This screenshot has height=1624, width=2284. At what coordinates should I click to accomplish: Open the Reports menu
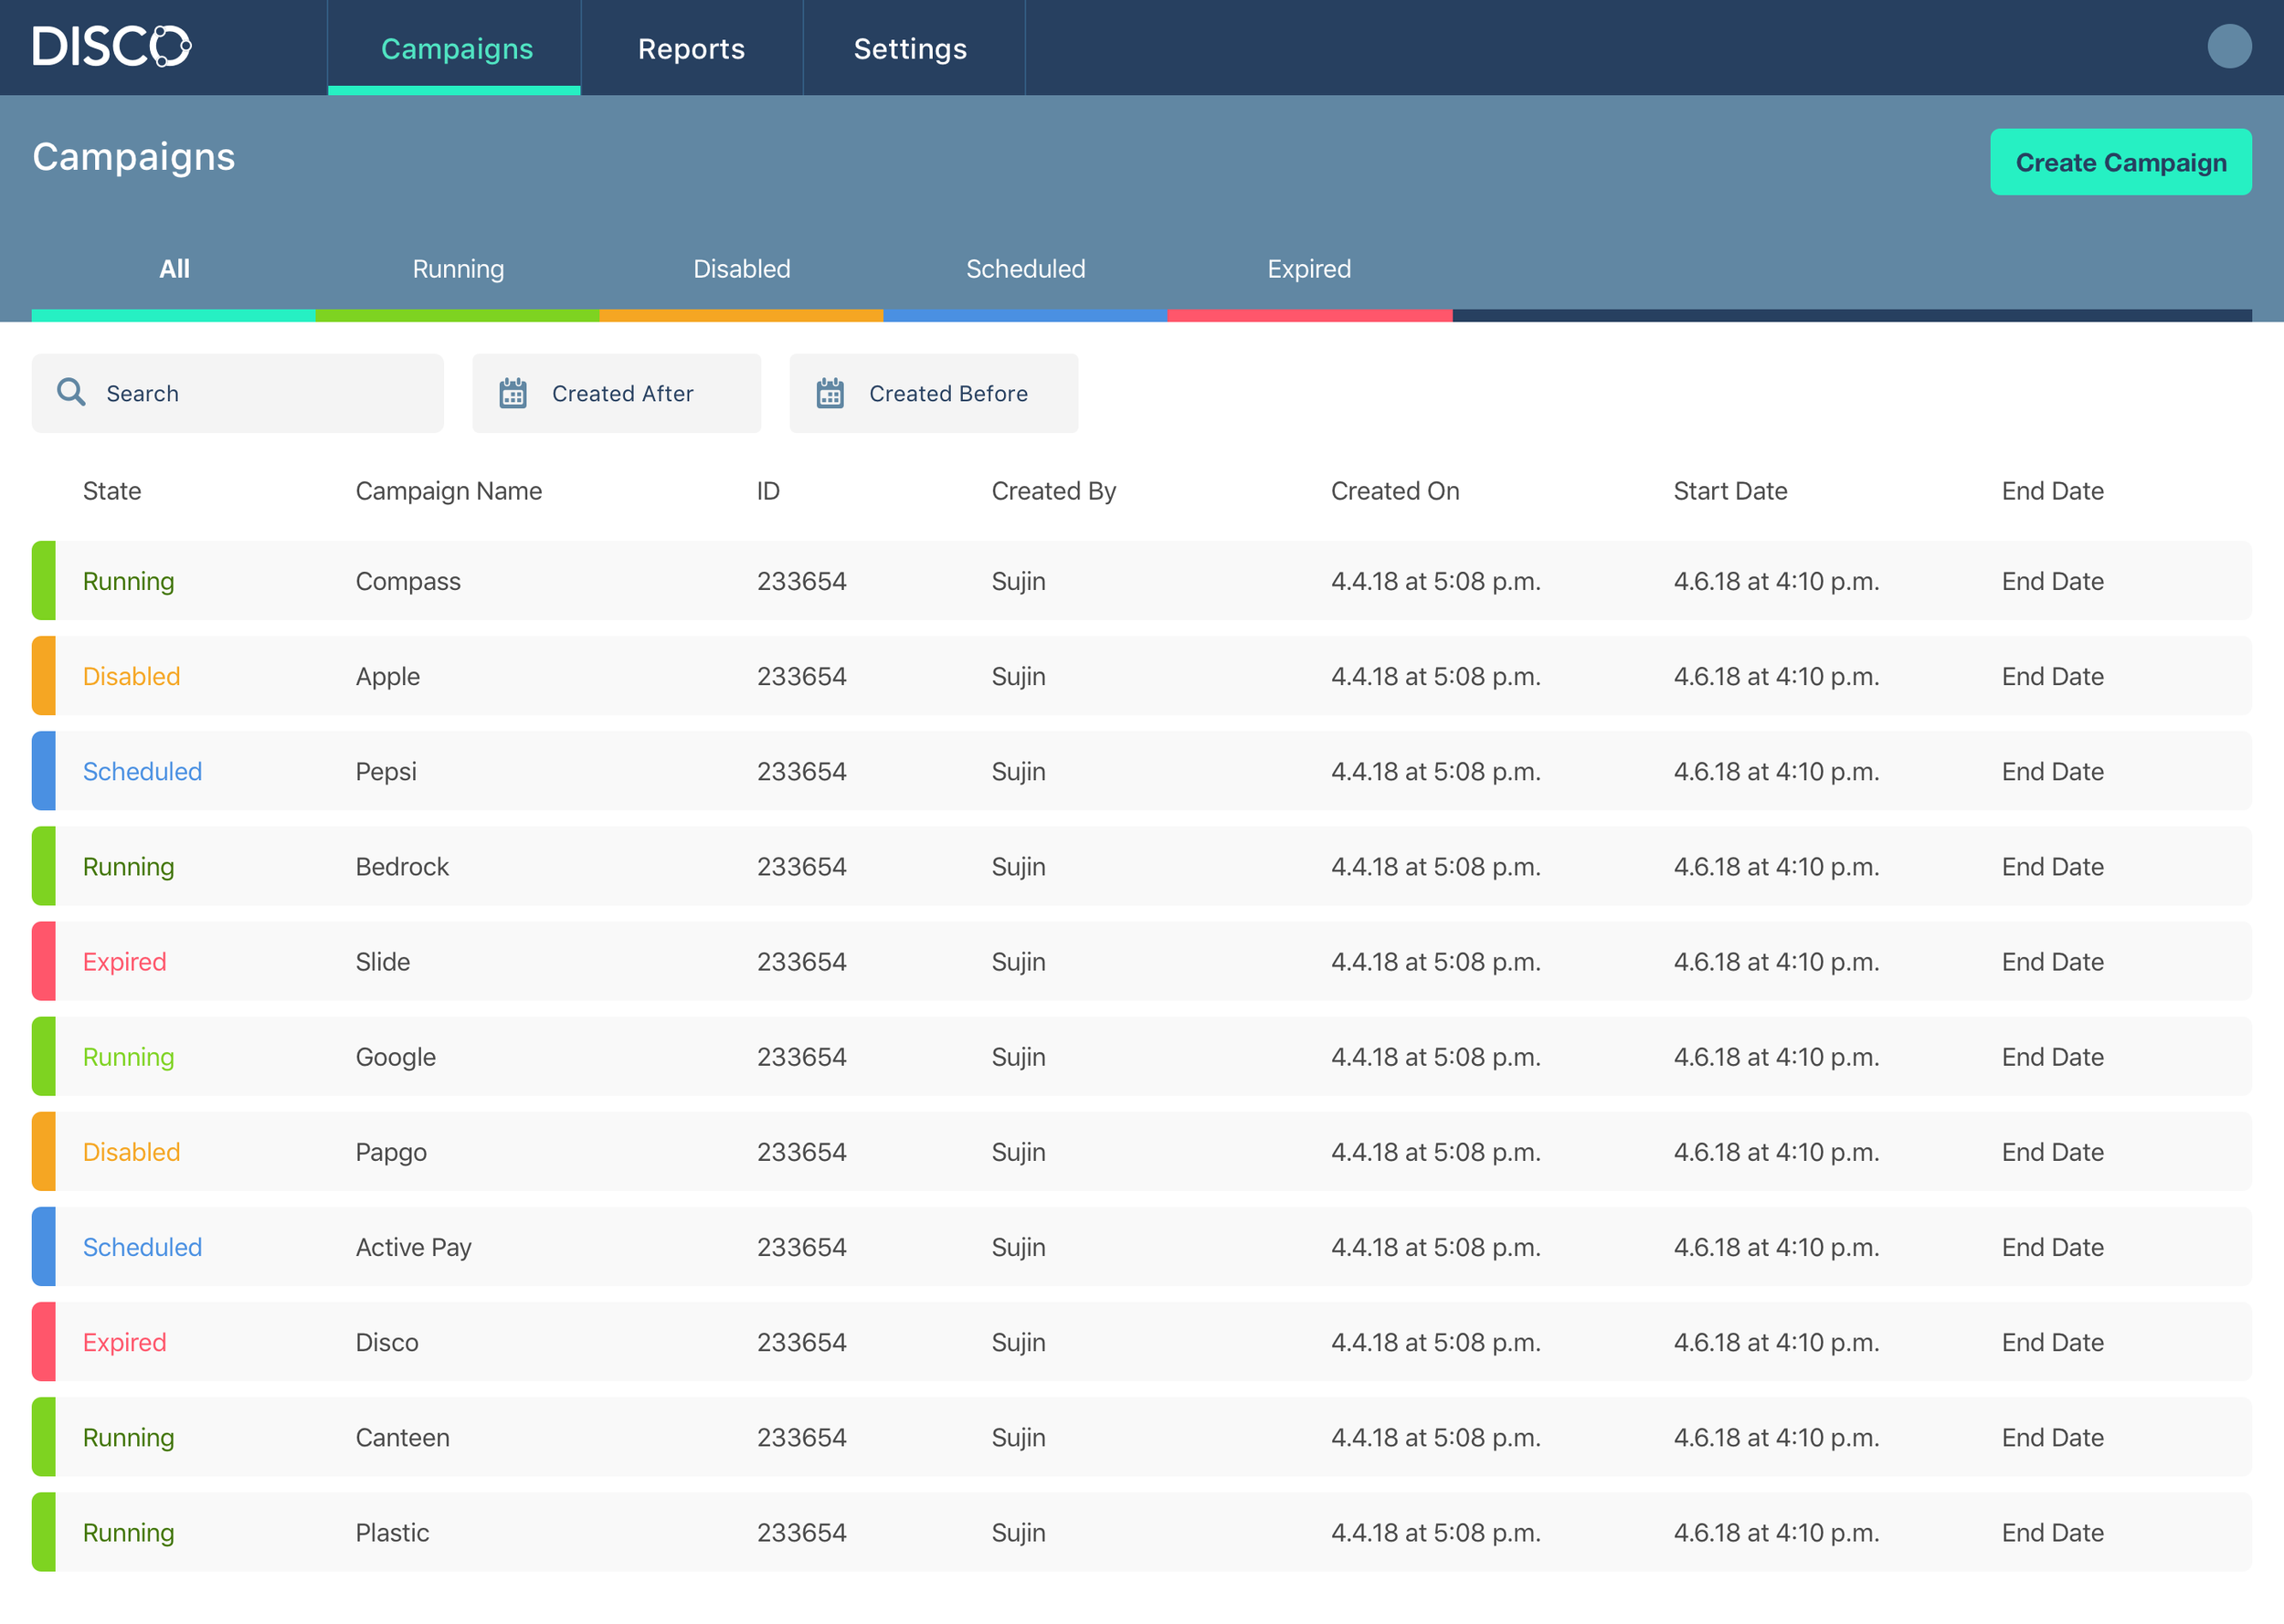[x=691, y=48]
